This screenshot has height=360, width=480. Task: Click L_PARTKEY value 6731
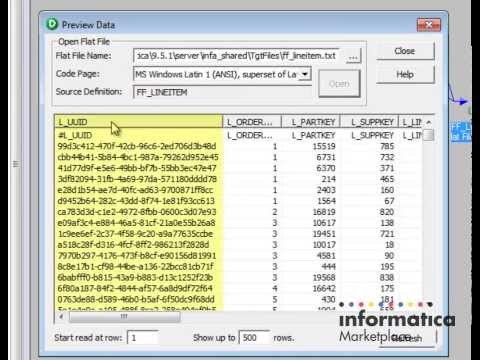point(326,157)
